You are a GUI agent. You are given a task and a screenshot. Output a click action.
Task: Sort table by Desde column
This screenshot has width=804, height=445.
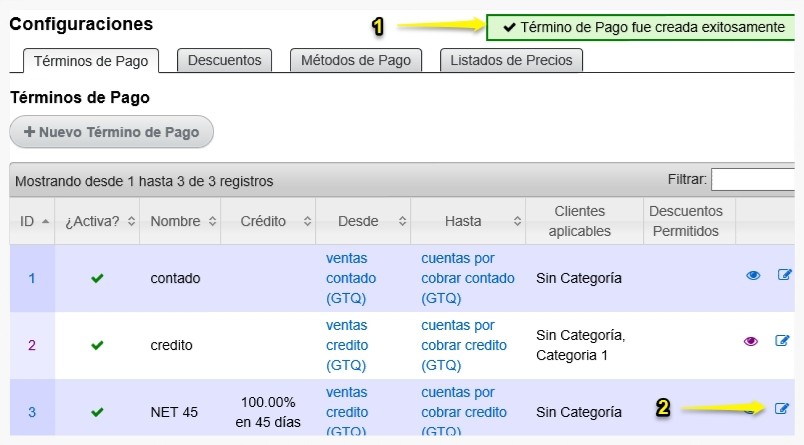tap(363, 221)
